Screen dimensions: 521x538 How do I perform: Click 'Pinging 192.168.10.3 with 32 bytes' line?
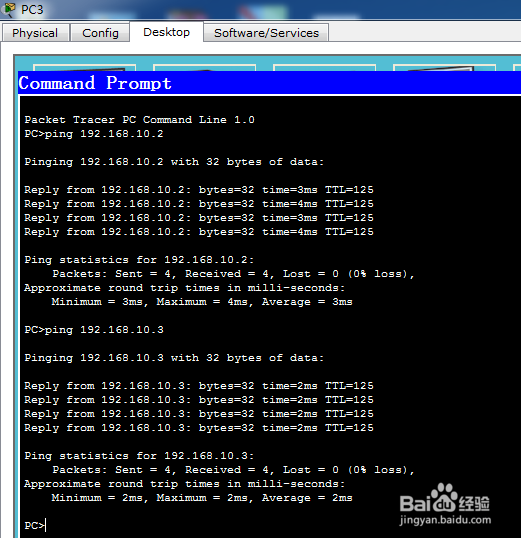tap(174, 358)
